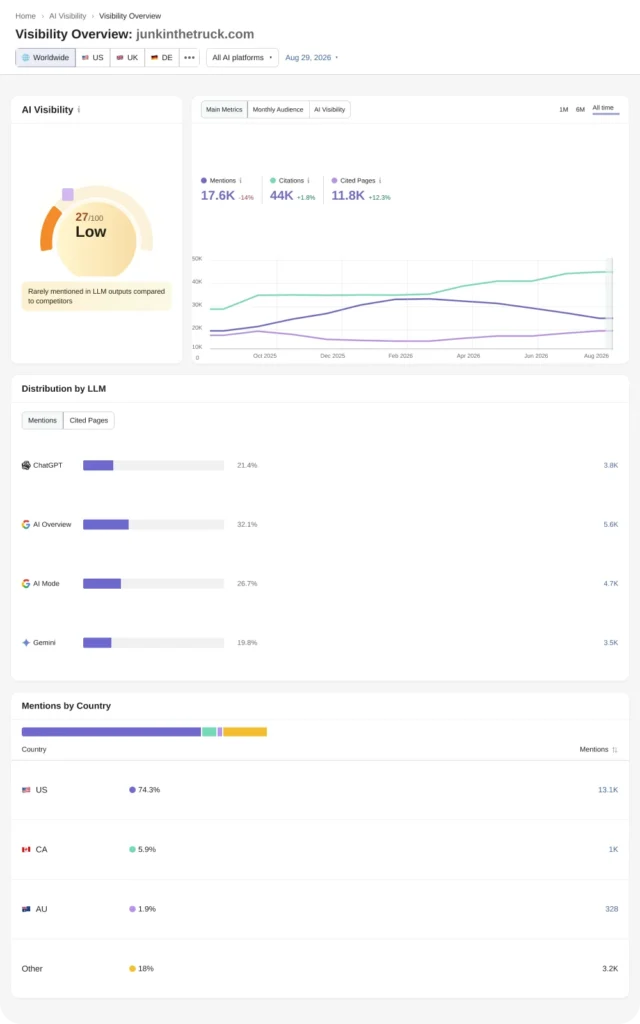This screenshot has height=1024, width=640.
Task: Click the purple US segment of country bar
Action: point(111,731)
